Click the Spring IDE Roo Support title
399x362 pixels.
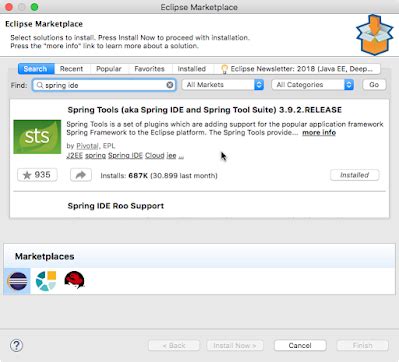pyautogui.click(x=116, y=206)
